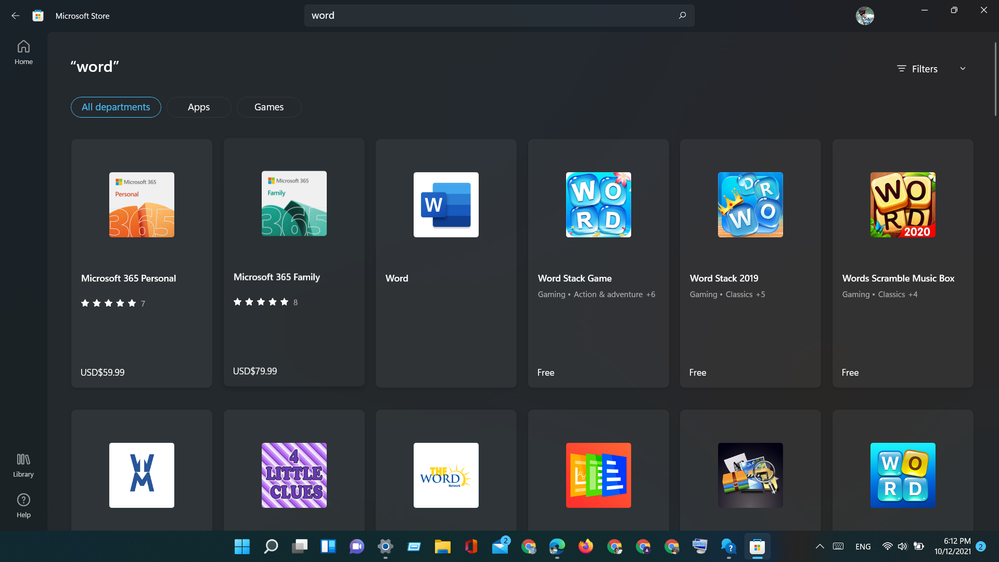Open Widgets from the taskbar

point(328,547)
